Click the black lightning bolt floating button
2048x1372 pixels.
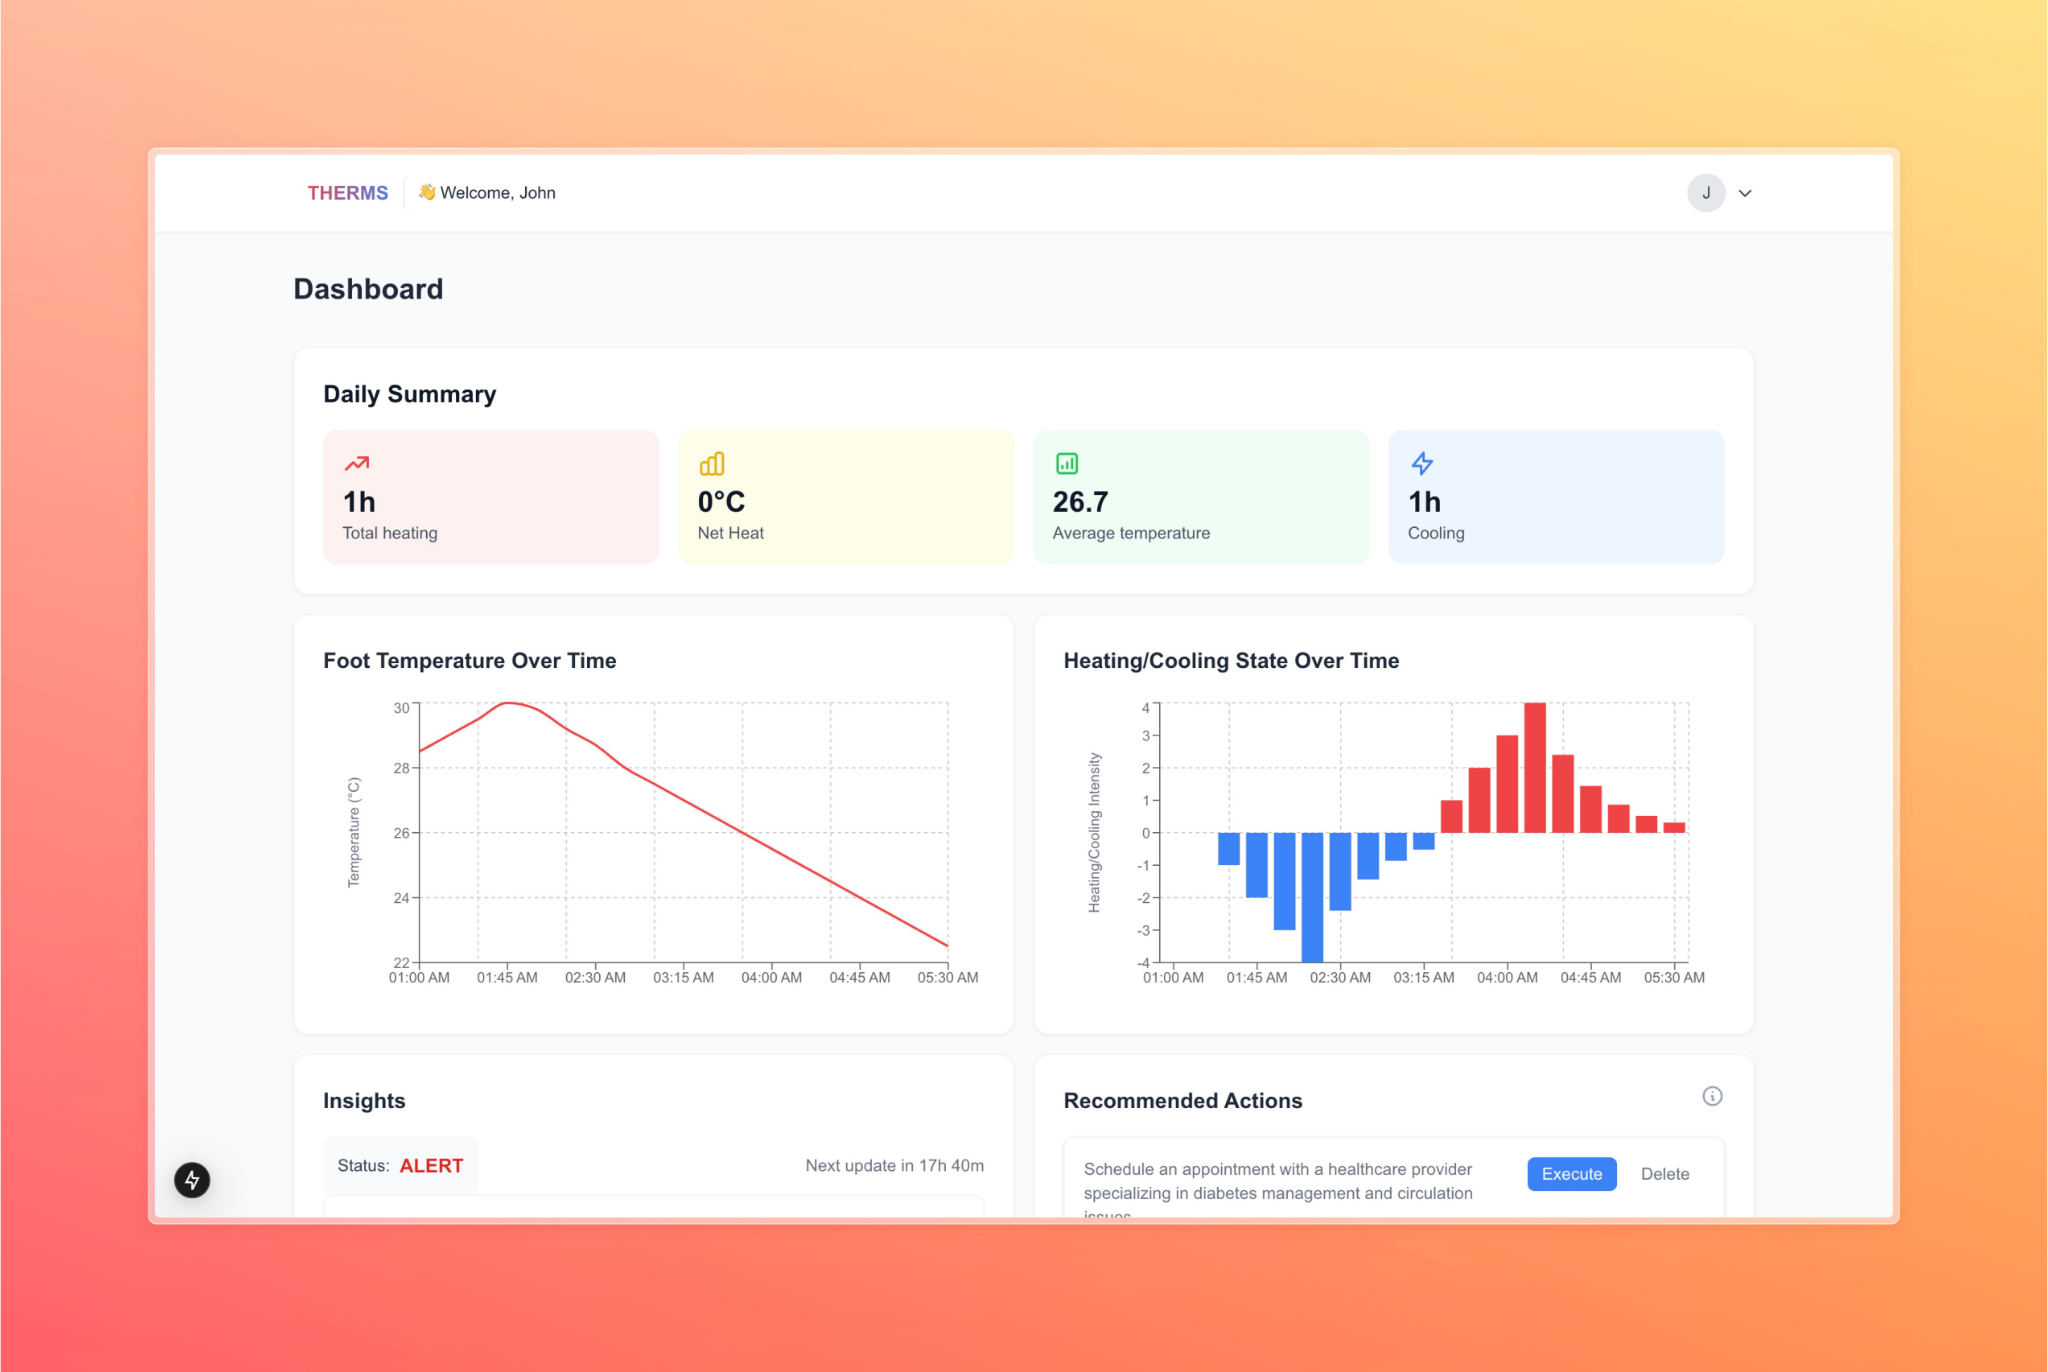point(192,1180)
